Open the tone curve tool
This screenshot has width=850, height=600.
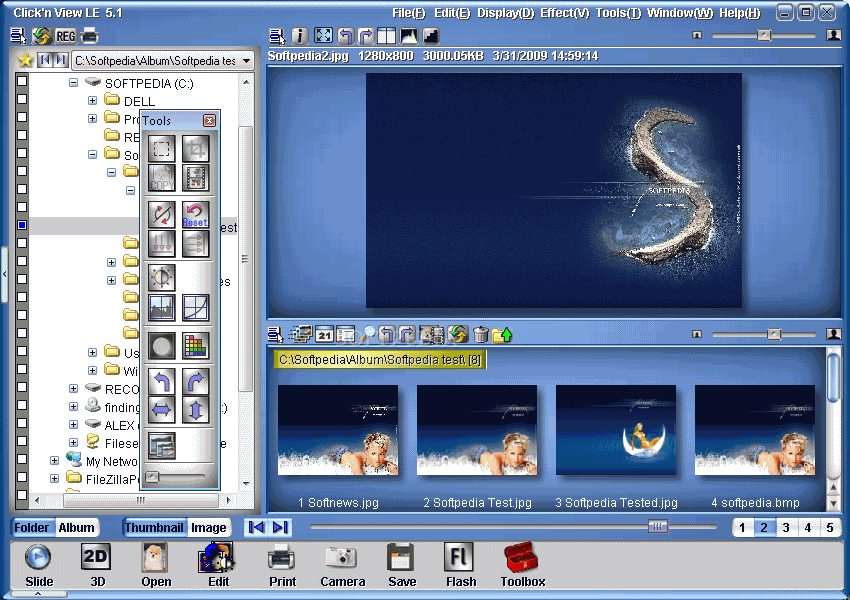pyautogui.click(x=195, y=307)
